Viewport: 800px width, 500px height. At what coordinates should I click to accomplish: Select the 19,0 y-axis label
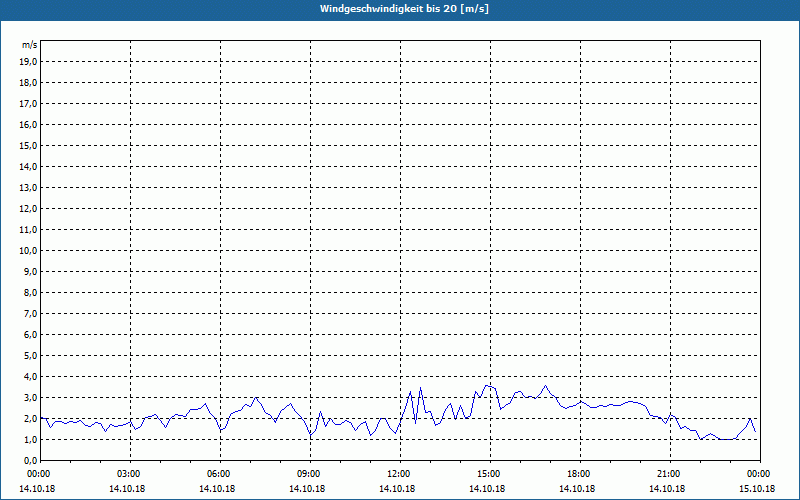(x=29, y=61)
